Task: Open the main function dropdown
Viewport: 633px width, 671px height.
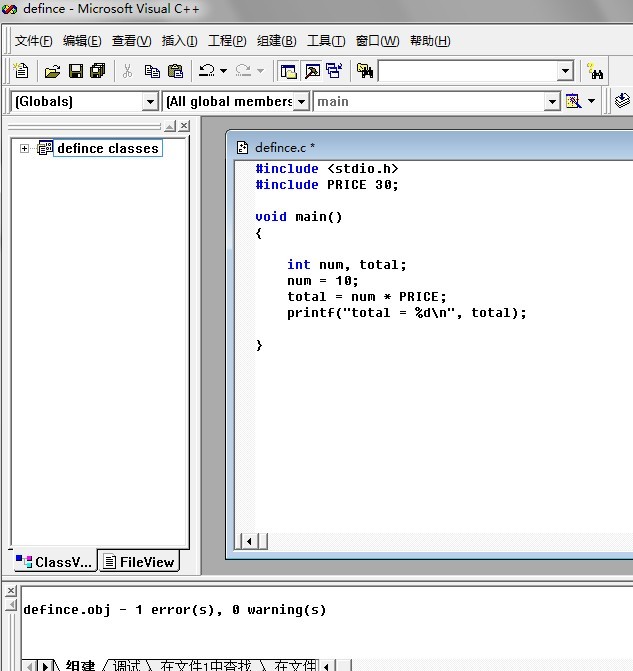Action: 552,102
